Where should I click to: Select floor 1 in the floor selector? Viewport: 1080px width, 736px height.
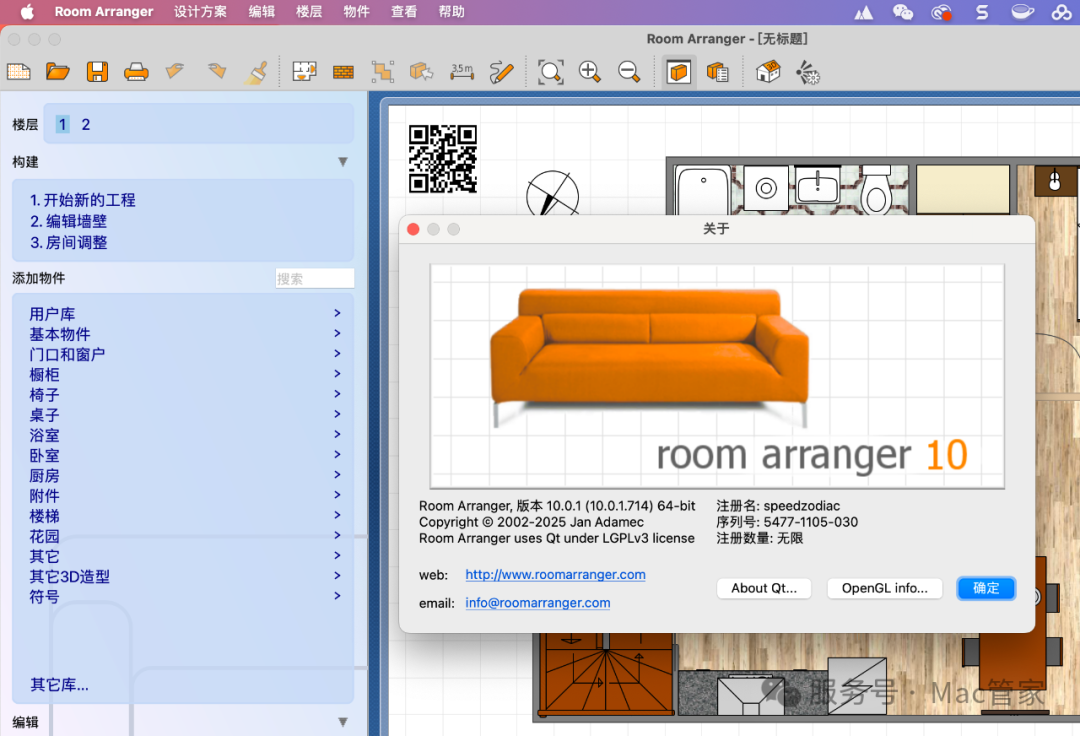pos(62,124)
